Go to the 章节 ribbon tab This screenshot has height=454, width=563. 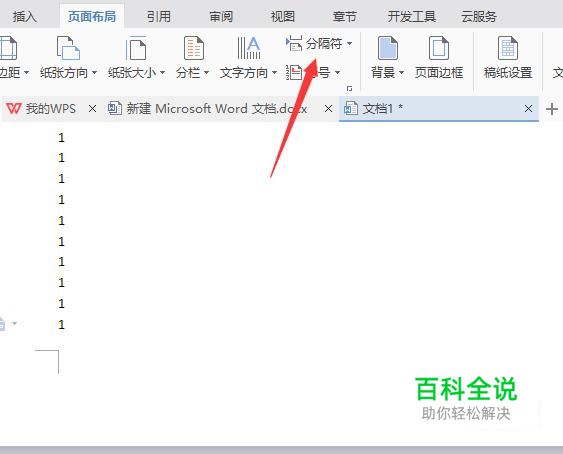tap(344, 17)
